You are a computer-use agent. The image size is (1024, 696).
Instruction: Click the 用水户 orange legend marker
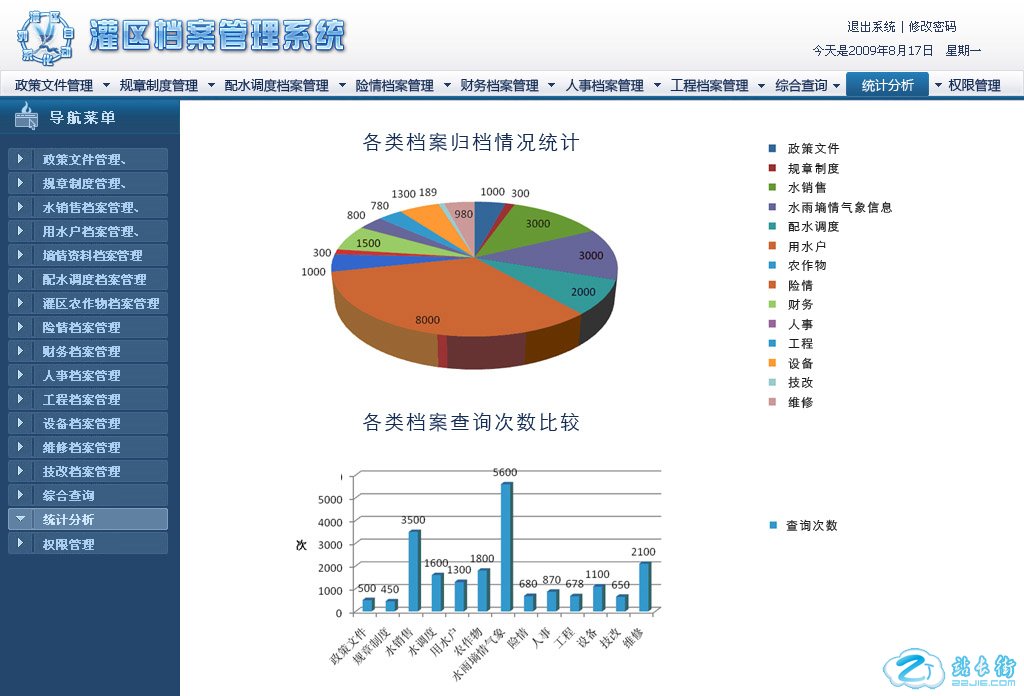point(772,246)
